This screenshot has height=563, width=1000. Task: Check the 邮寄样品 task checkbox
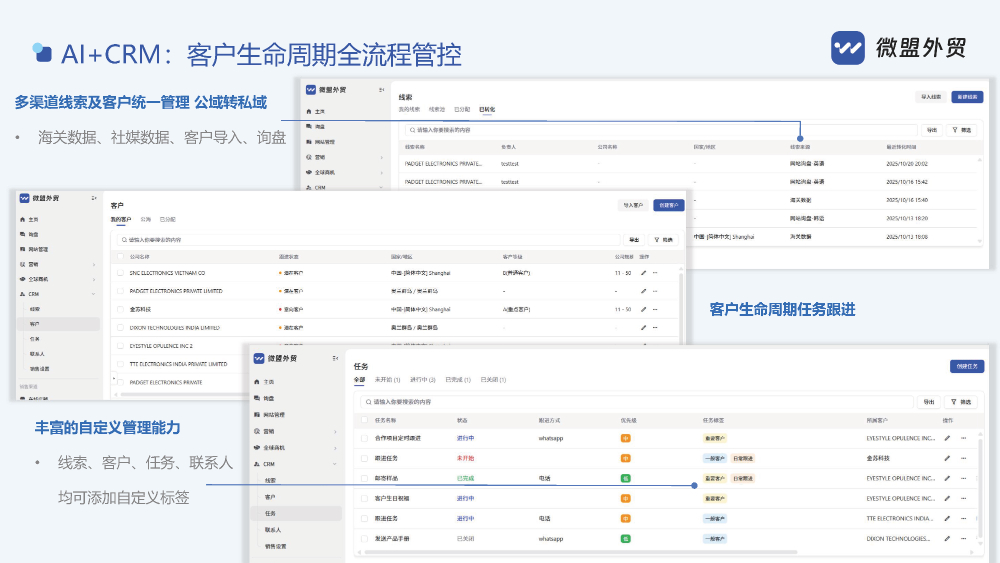(365, 478)
